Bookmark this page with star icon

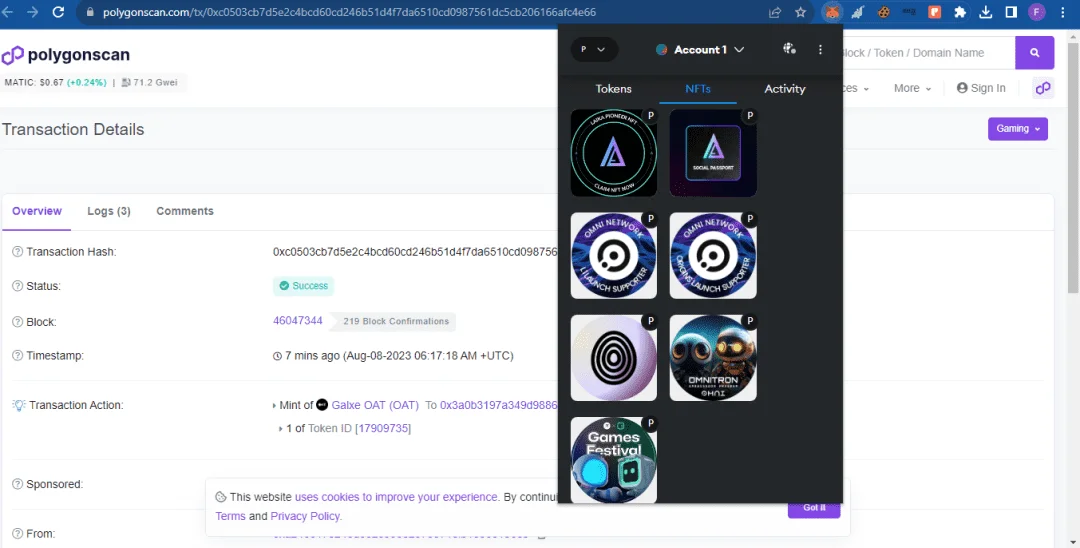pyautogui.click(x=800, y=12)
